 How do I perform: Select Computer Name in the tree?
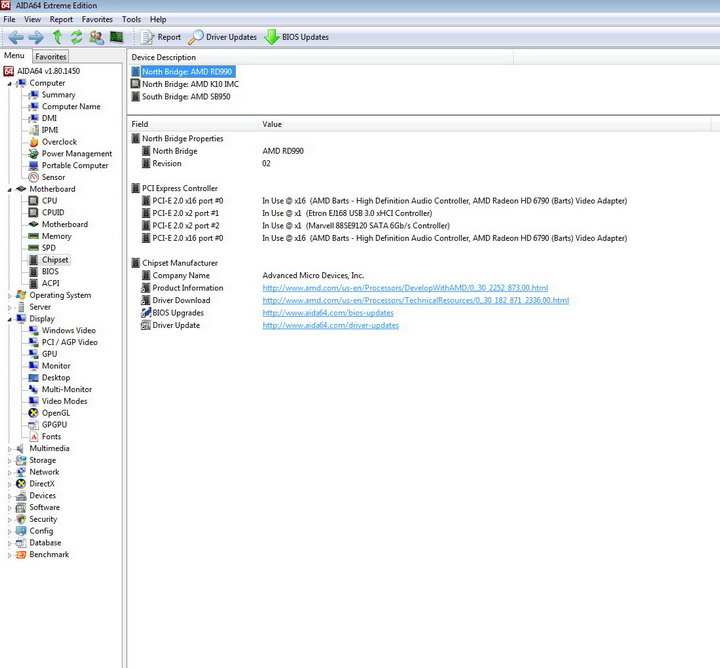71,107
